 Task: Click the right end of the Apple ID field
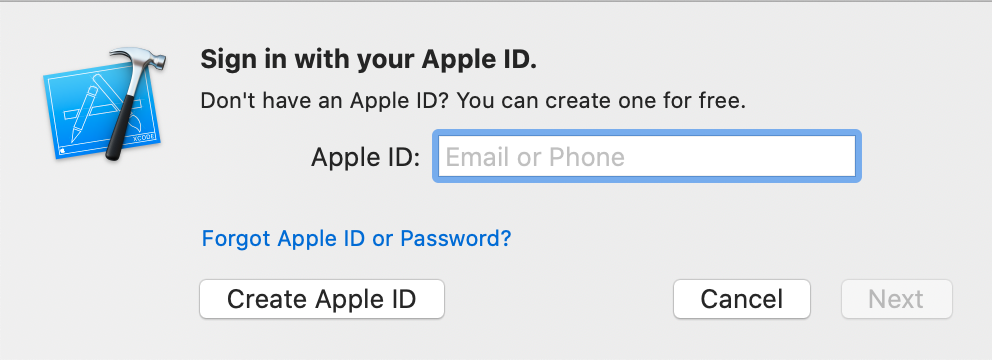coord(835,156)
